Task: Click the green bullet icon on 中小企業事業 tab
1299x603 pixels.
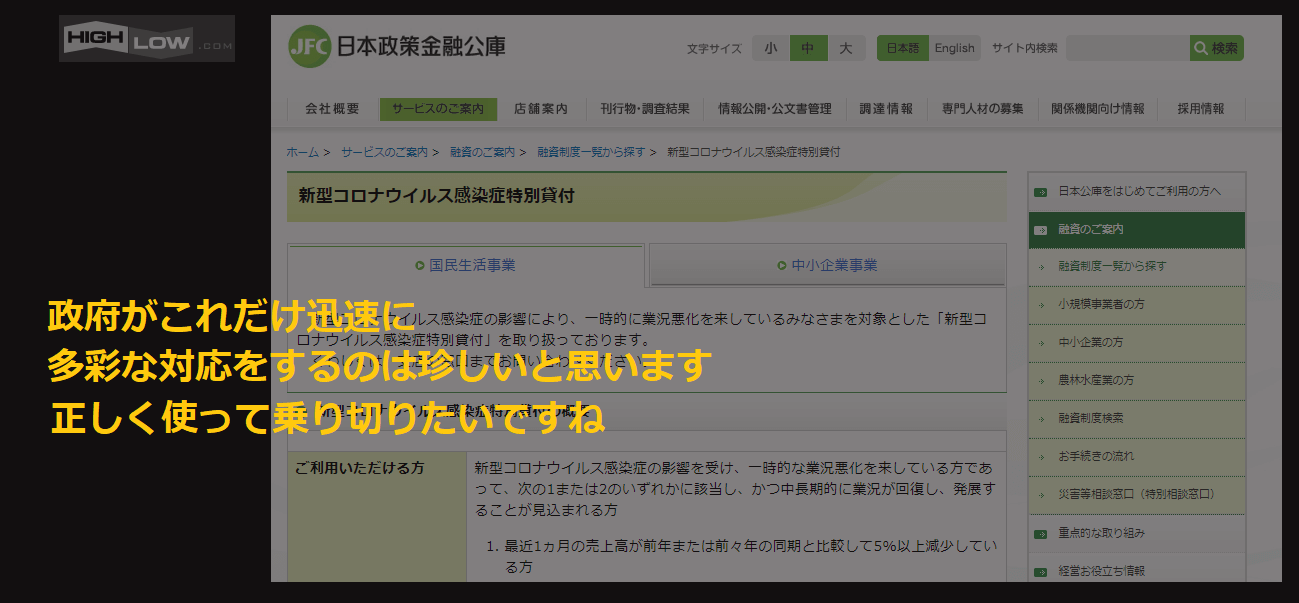Action: 782,266
